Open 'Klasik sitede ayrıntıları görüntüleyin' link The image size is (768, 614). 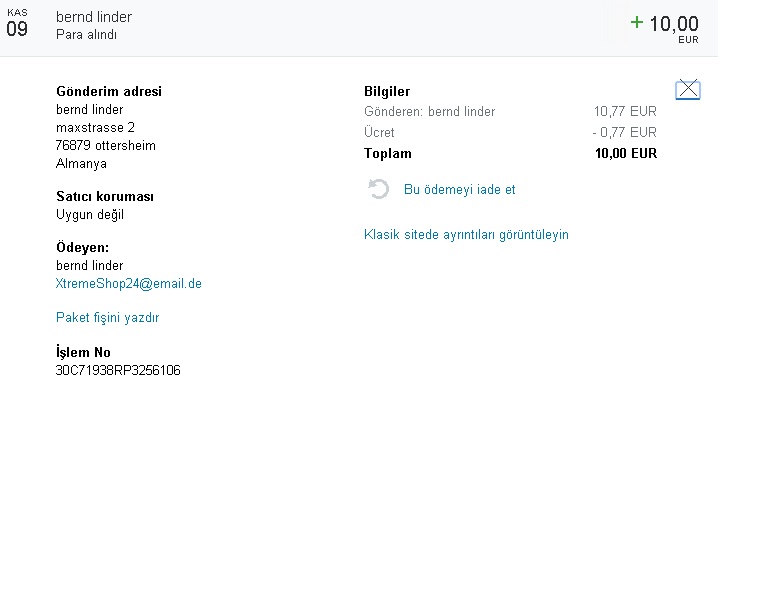[x=466, y=235]
